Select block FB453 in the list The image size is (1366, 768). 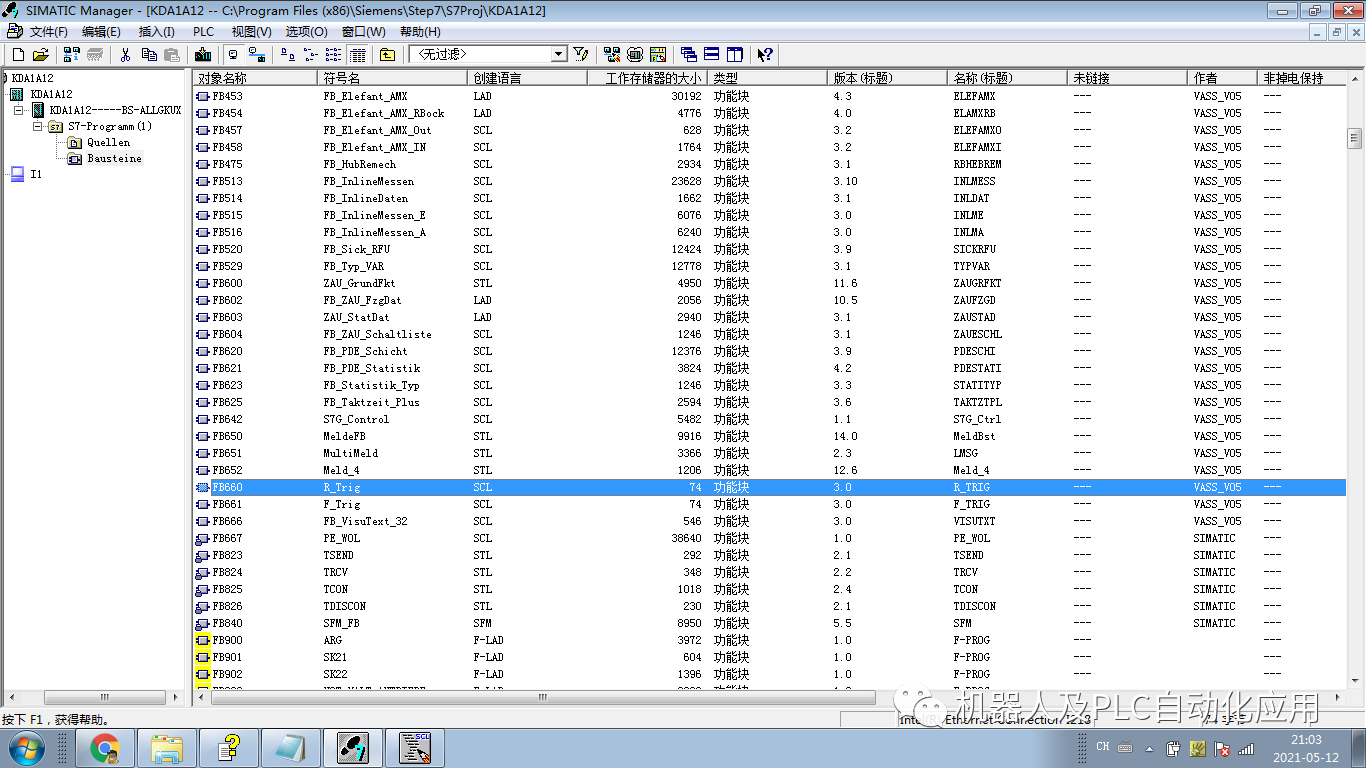tap(227, 96)
